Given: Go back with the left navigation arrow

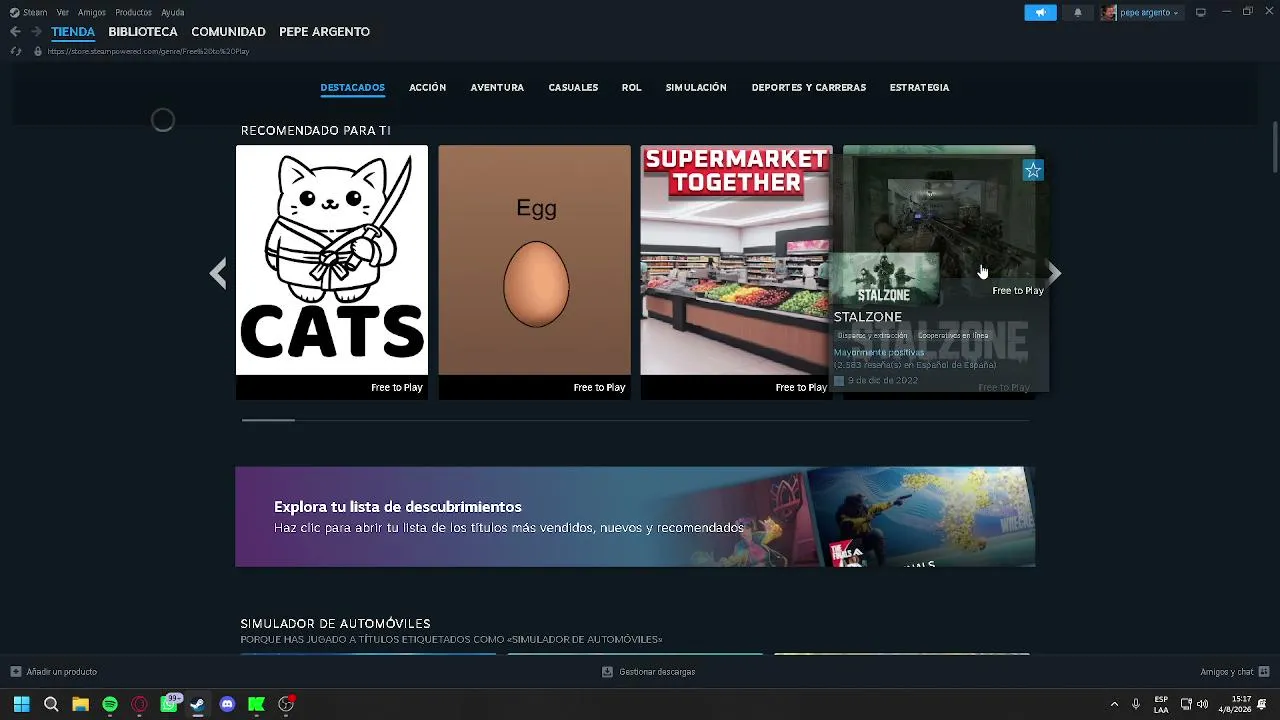Looking at the screenshot, I should (15, 32).
